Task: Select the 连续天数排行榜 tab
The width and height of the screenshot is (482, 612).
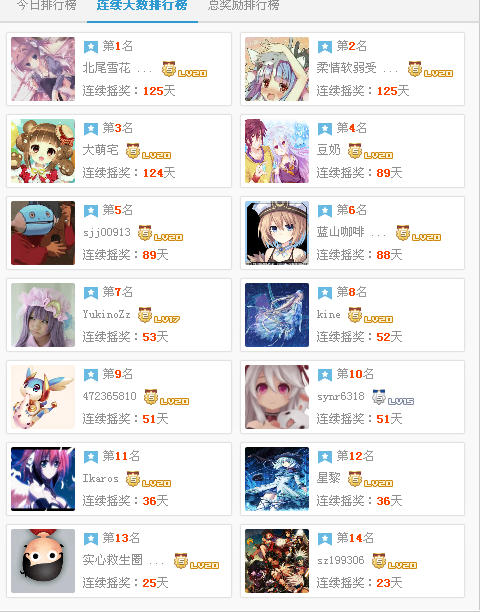Action: 142,5
